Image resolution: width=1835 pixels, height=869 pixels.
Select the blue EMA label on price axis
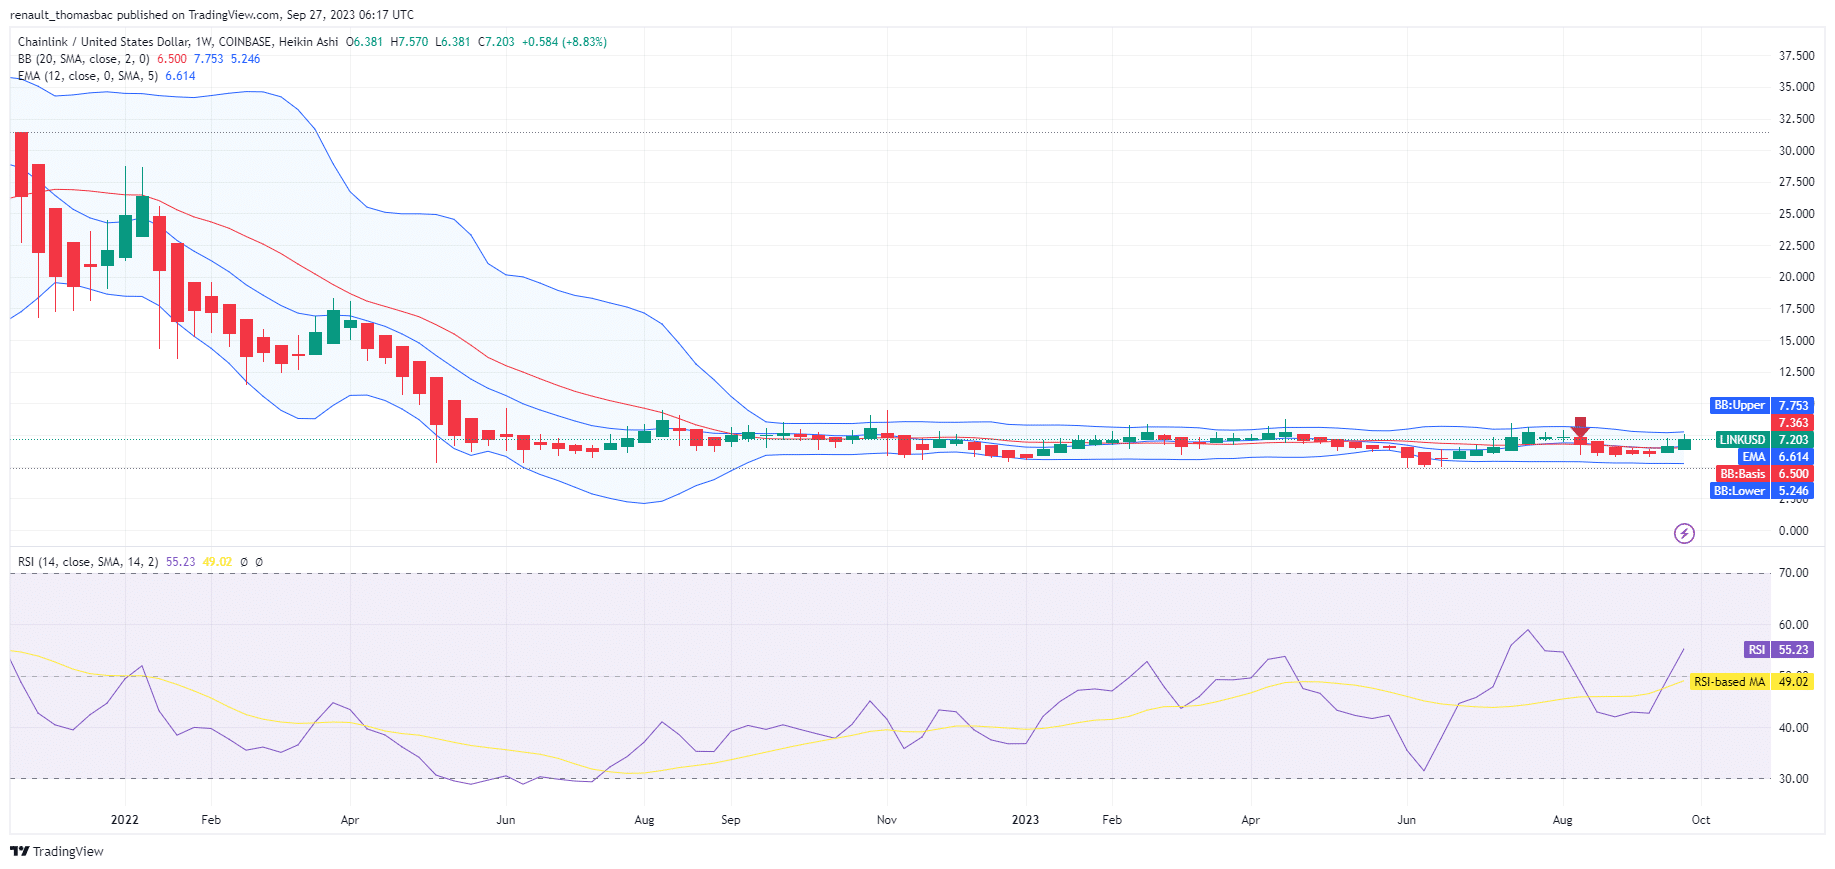(1753, 457)
